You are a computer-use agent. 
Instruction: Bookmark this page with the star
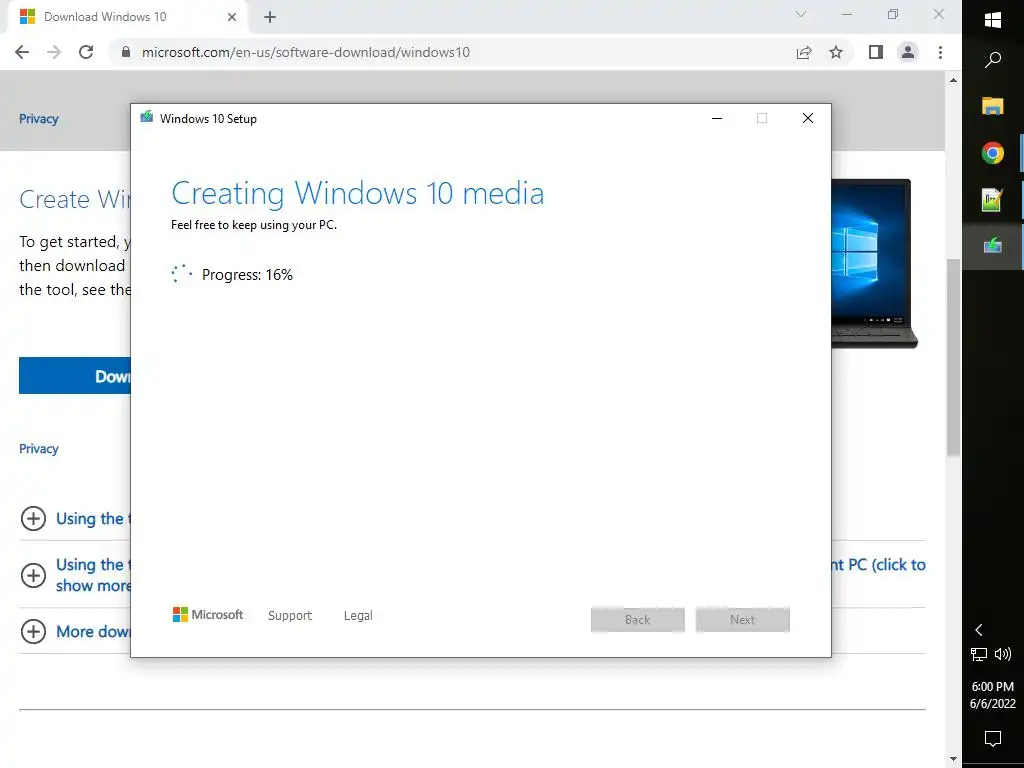[836, 52]
